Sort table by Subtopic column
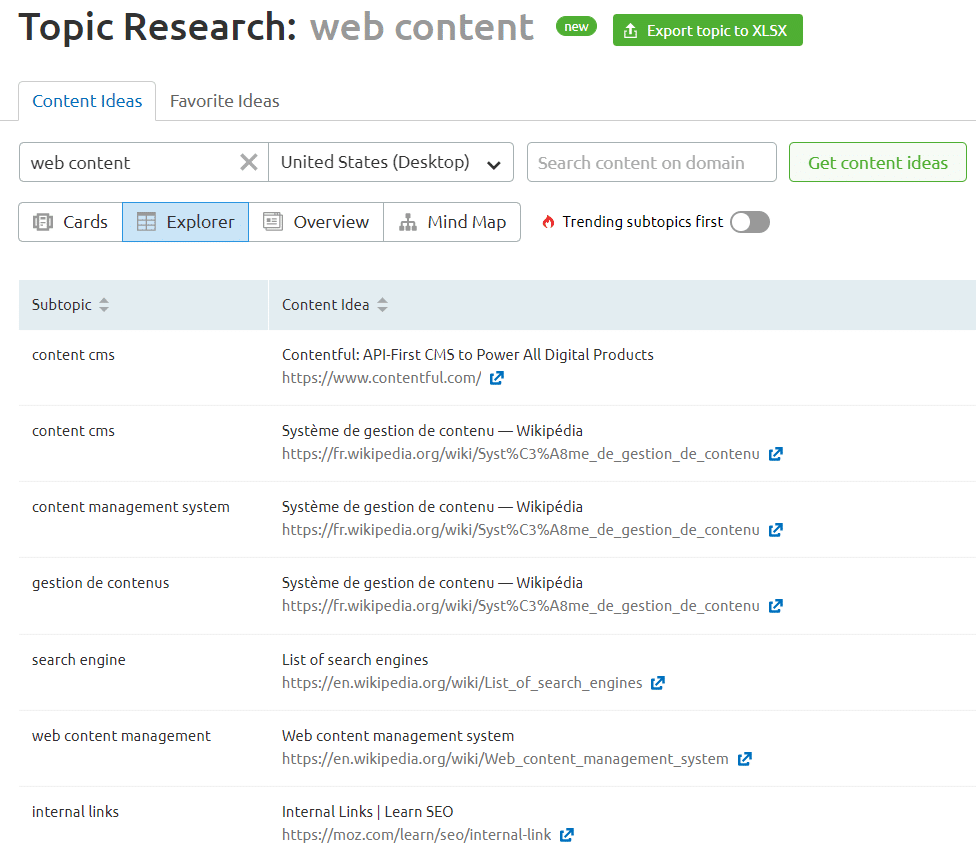976x856 pixels. tap(104, 305)
